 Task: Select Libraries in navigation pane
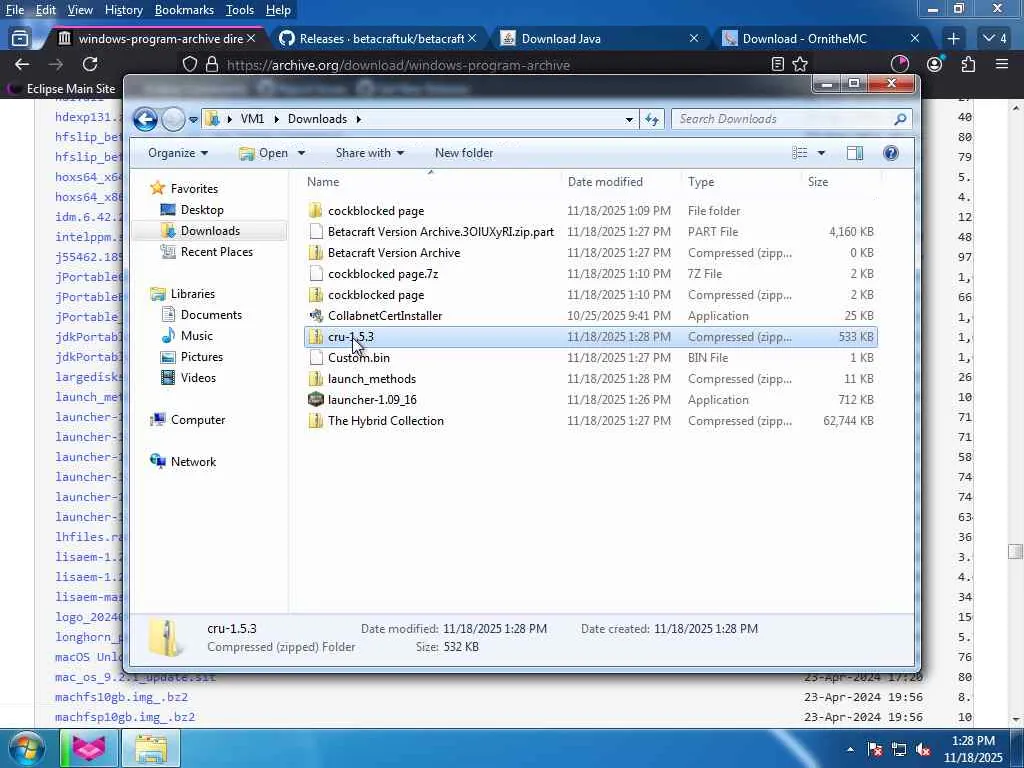[193, 294]
